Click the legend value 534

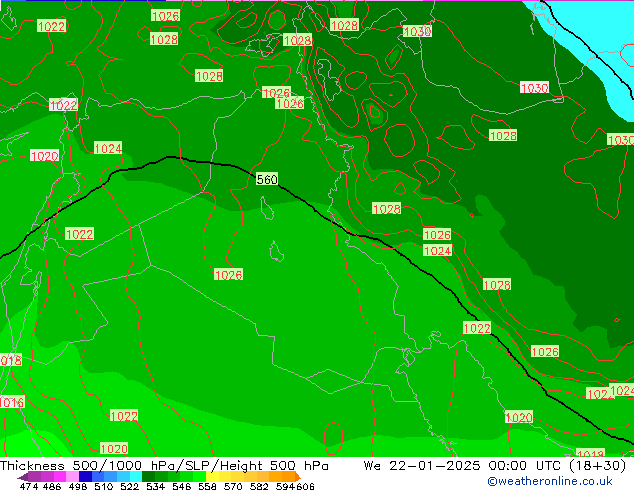(x=155, y=486)
